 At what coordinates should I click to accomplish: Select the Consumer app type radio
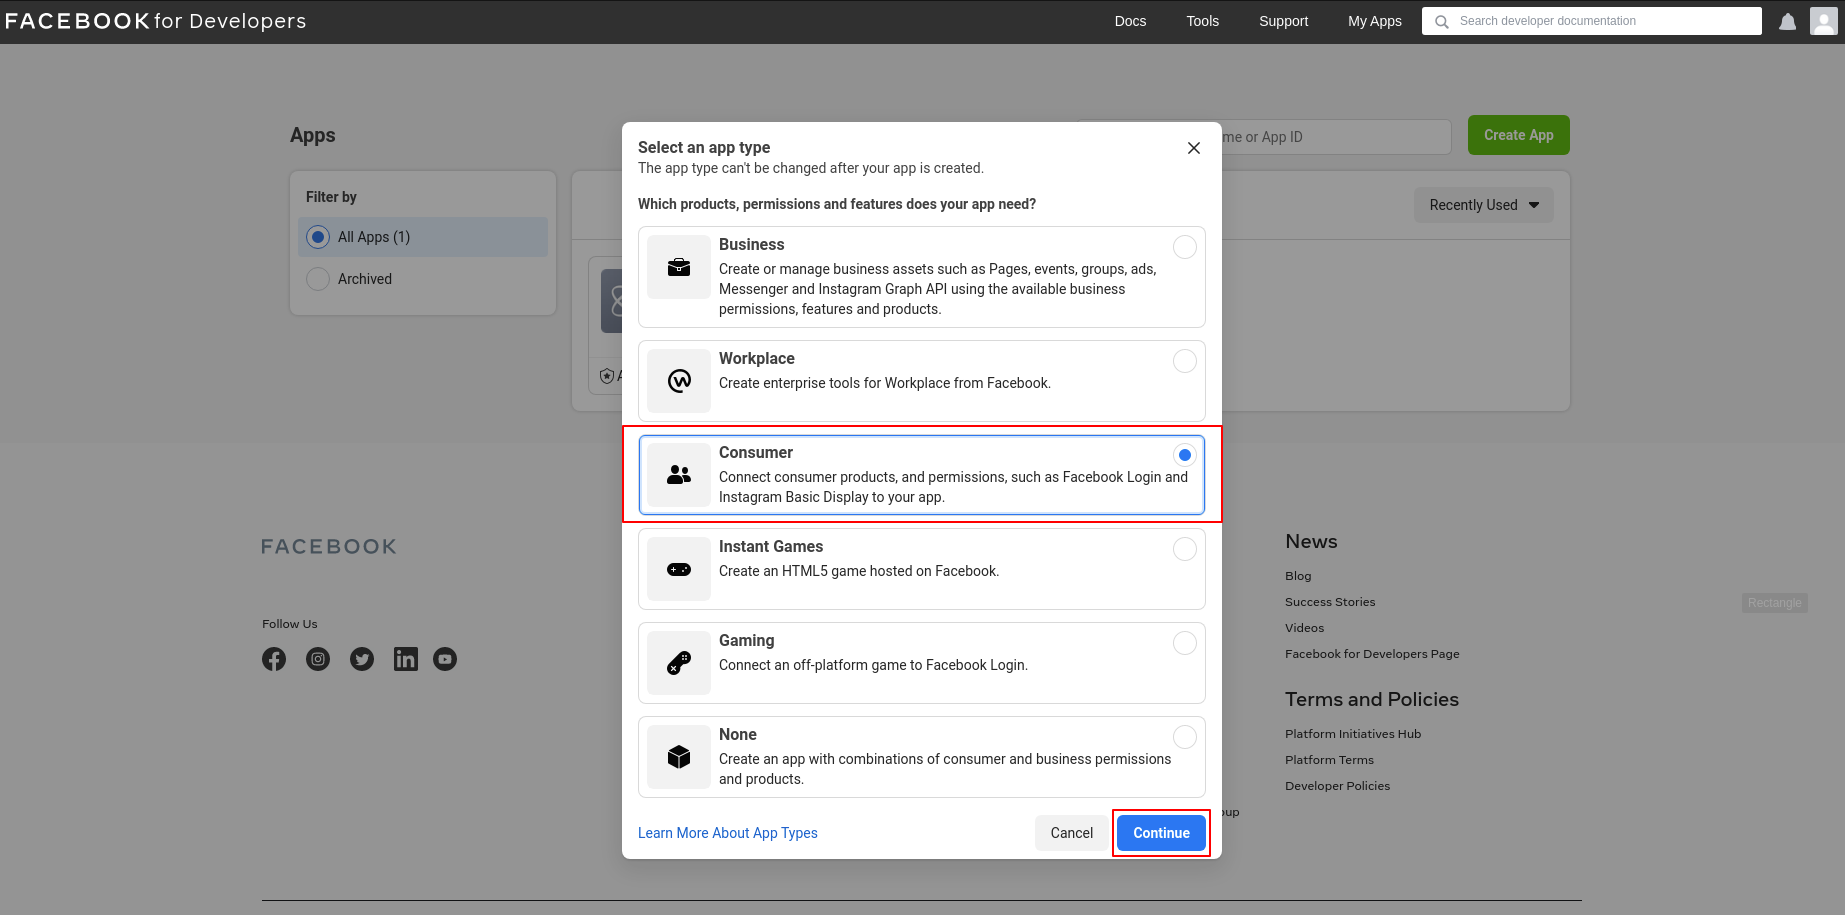[x=1184, y=455]
